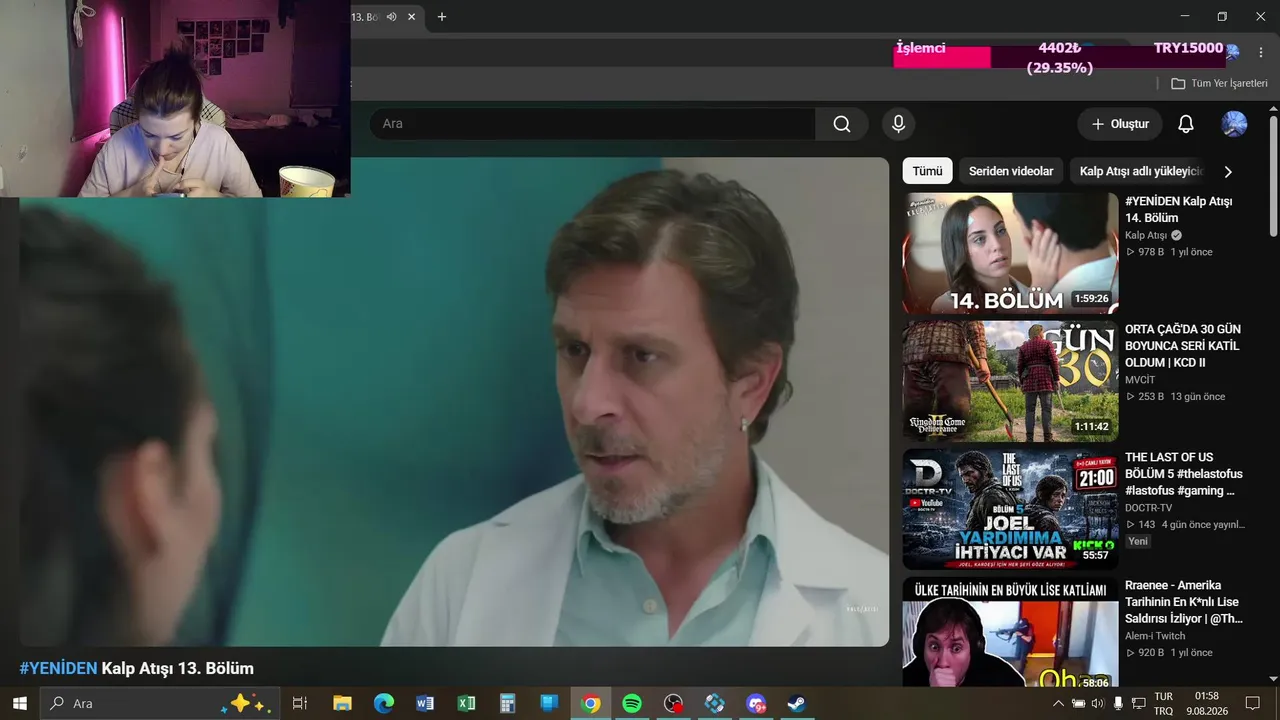Open the Kalp Atışı 14. Bölüm thumbnail
This screenshot has height=720, width=1280.
click(x=1010, y=253)
